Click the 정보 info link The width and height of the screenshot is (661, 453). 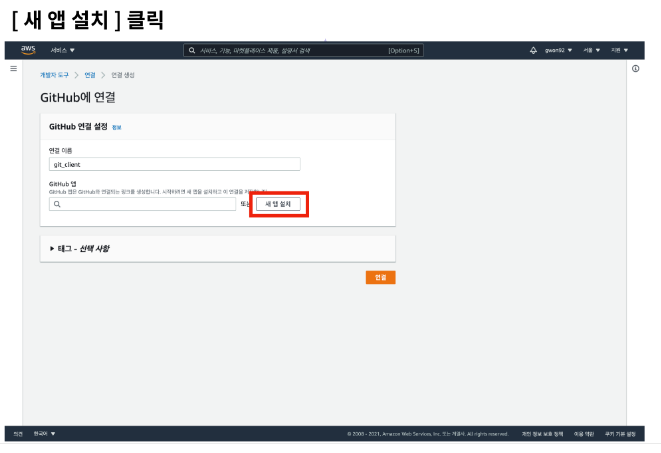coord(117,127)
